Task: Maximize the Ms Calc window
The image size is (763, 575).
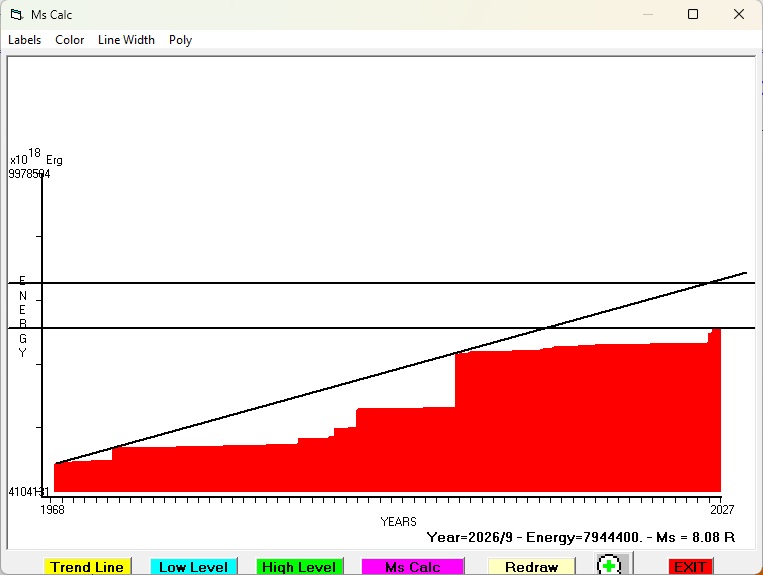Action: pyautogui.click(x=693, y=14)
